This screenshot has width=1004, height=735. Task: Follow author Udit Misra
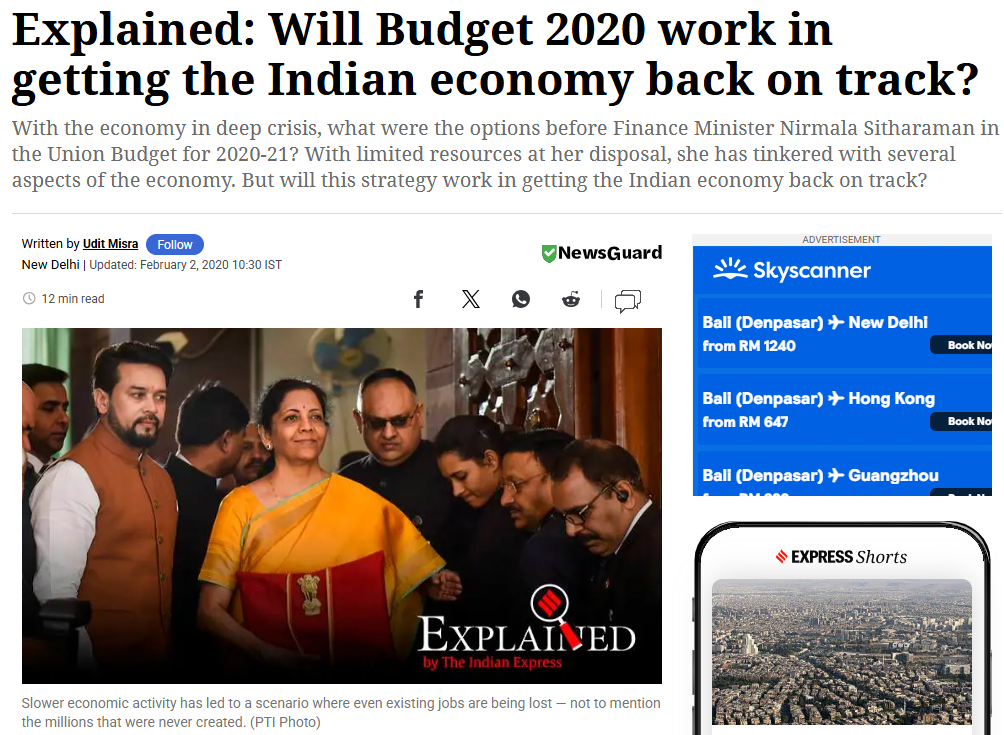coord(175,245)
